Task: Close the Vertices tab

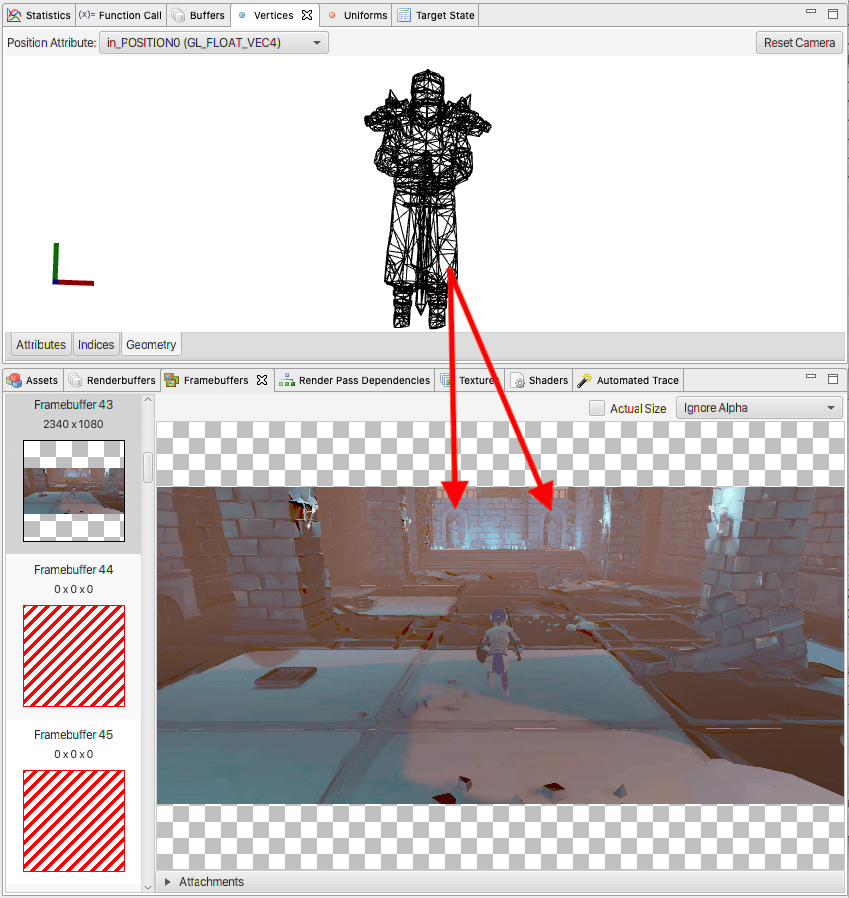Action: tap(307, 15)
